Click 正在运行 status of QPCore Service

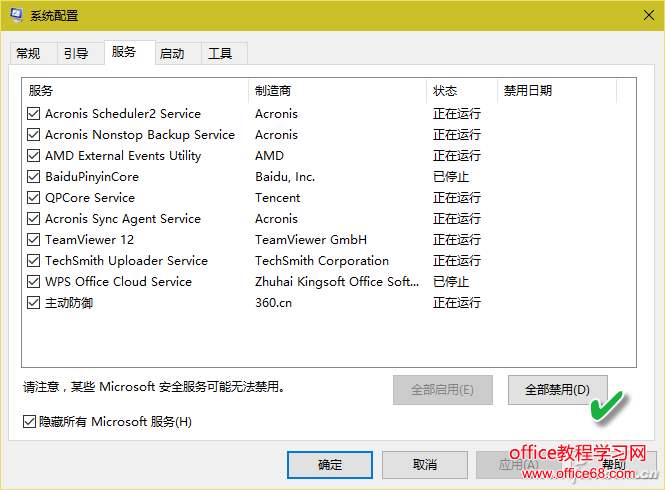click(457, 198)
